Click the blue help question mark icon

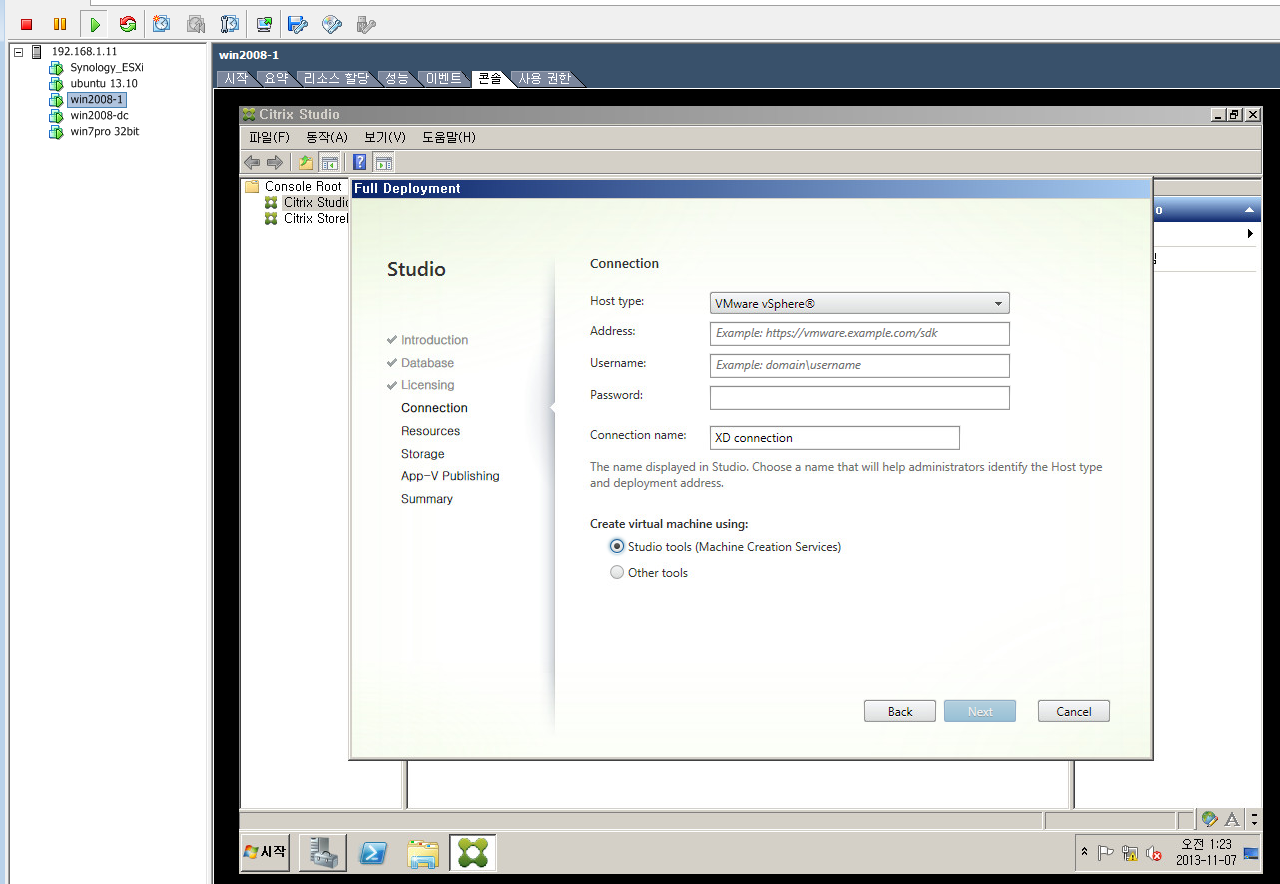[x=360, y=162]
